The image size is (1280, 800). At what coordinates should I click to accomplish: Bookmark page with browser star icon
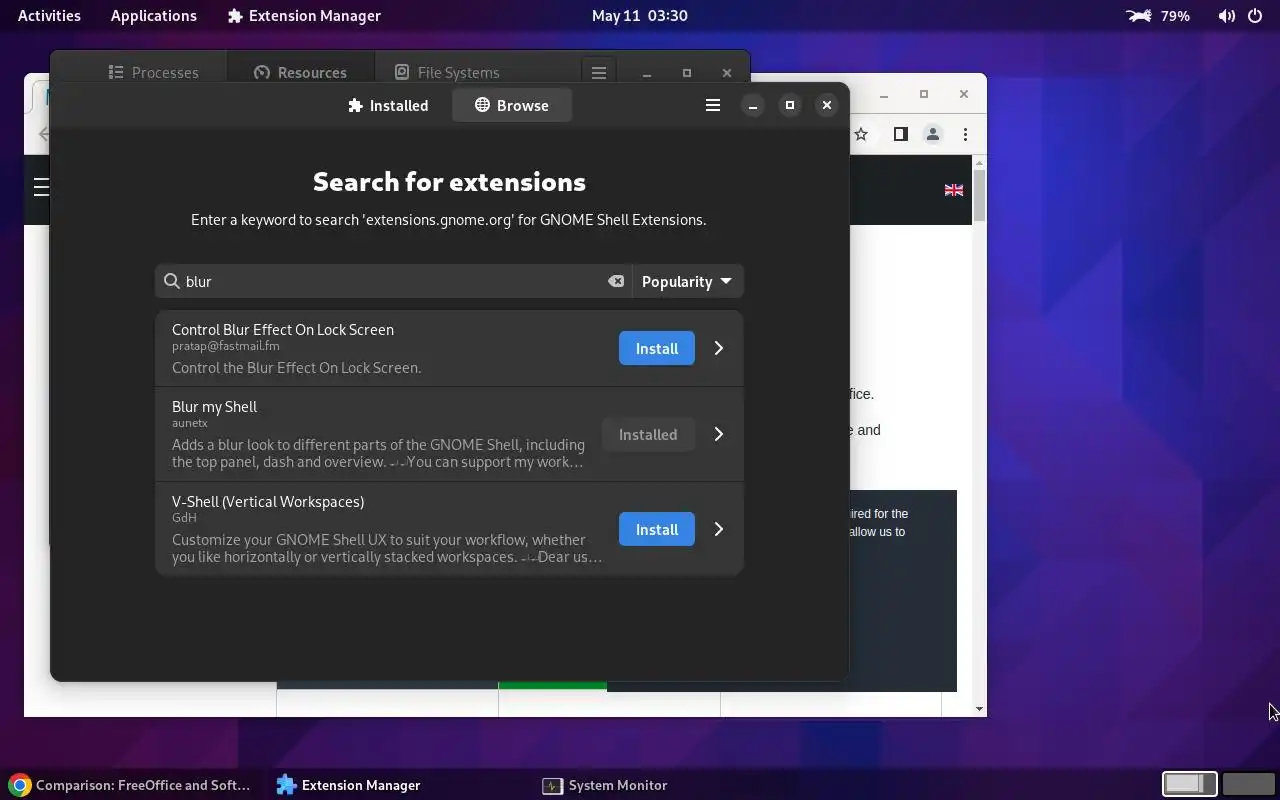(x=861, y=134)
